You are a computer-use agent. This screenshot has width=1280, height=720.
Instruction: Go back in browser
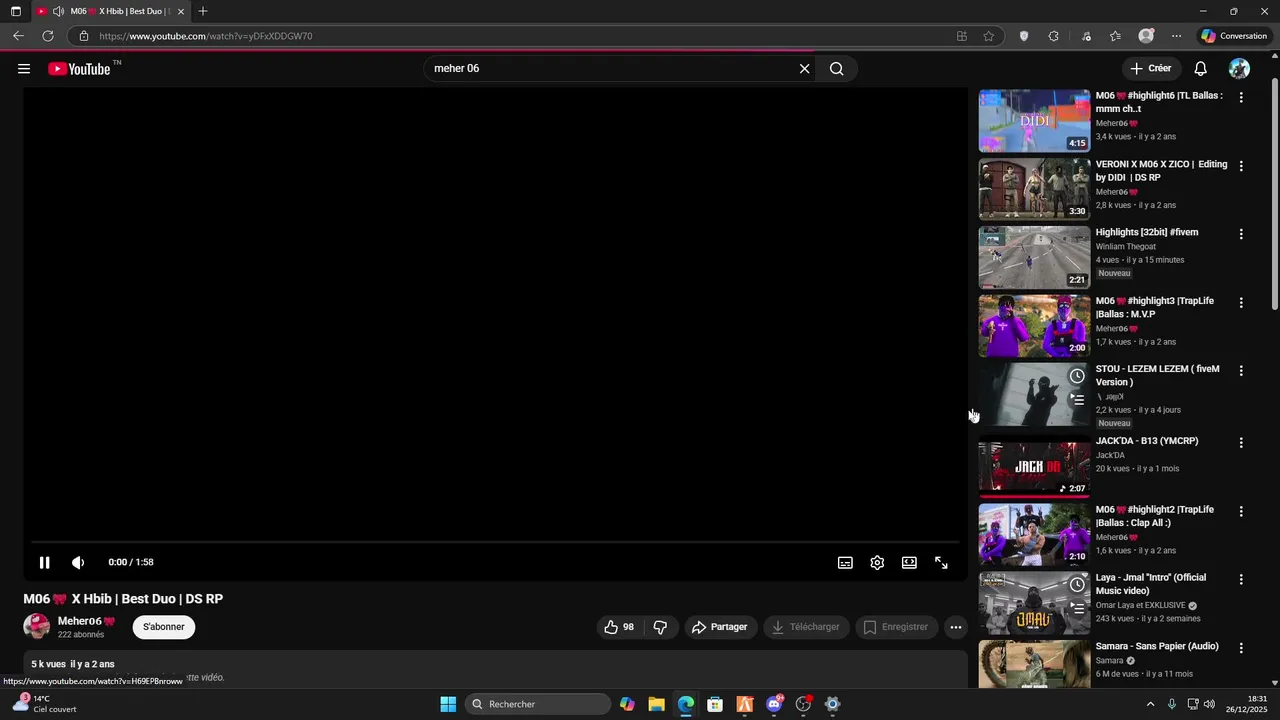[18, 36]
